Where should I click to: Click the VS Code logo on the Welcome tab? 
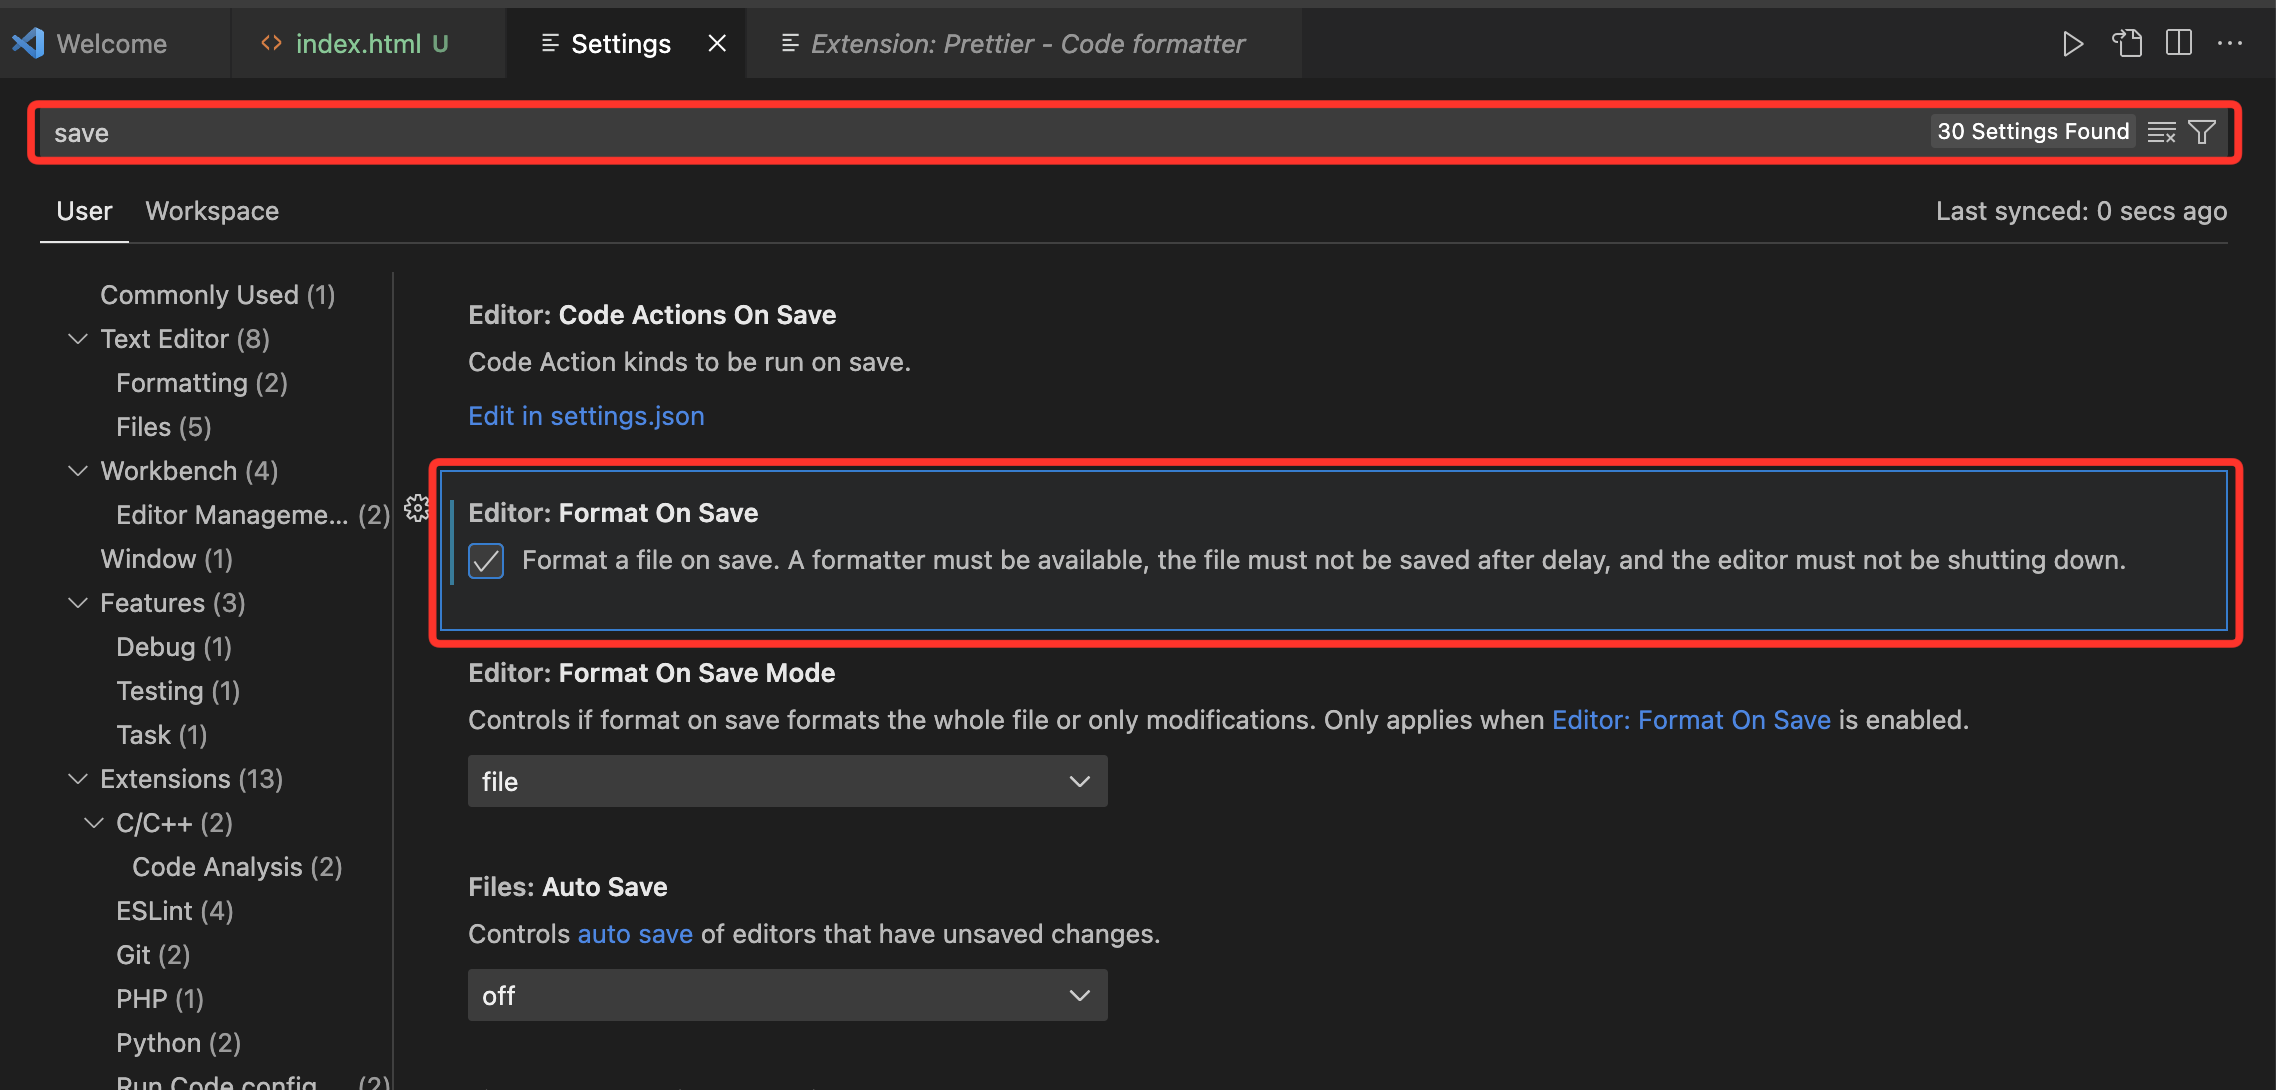point(27,43)
